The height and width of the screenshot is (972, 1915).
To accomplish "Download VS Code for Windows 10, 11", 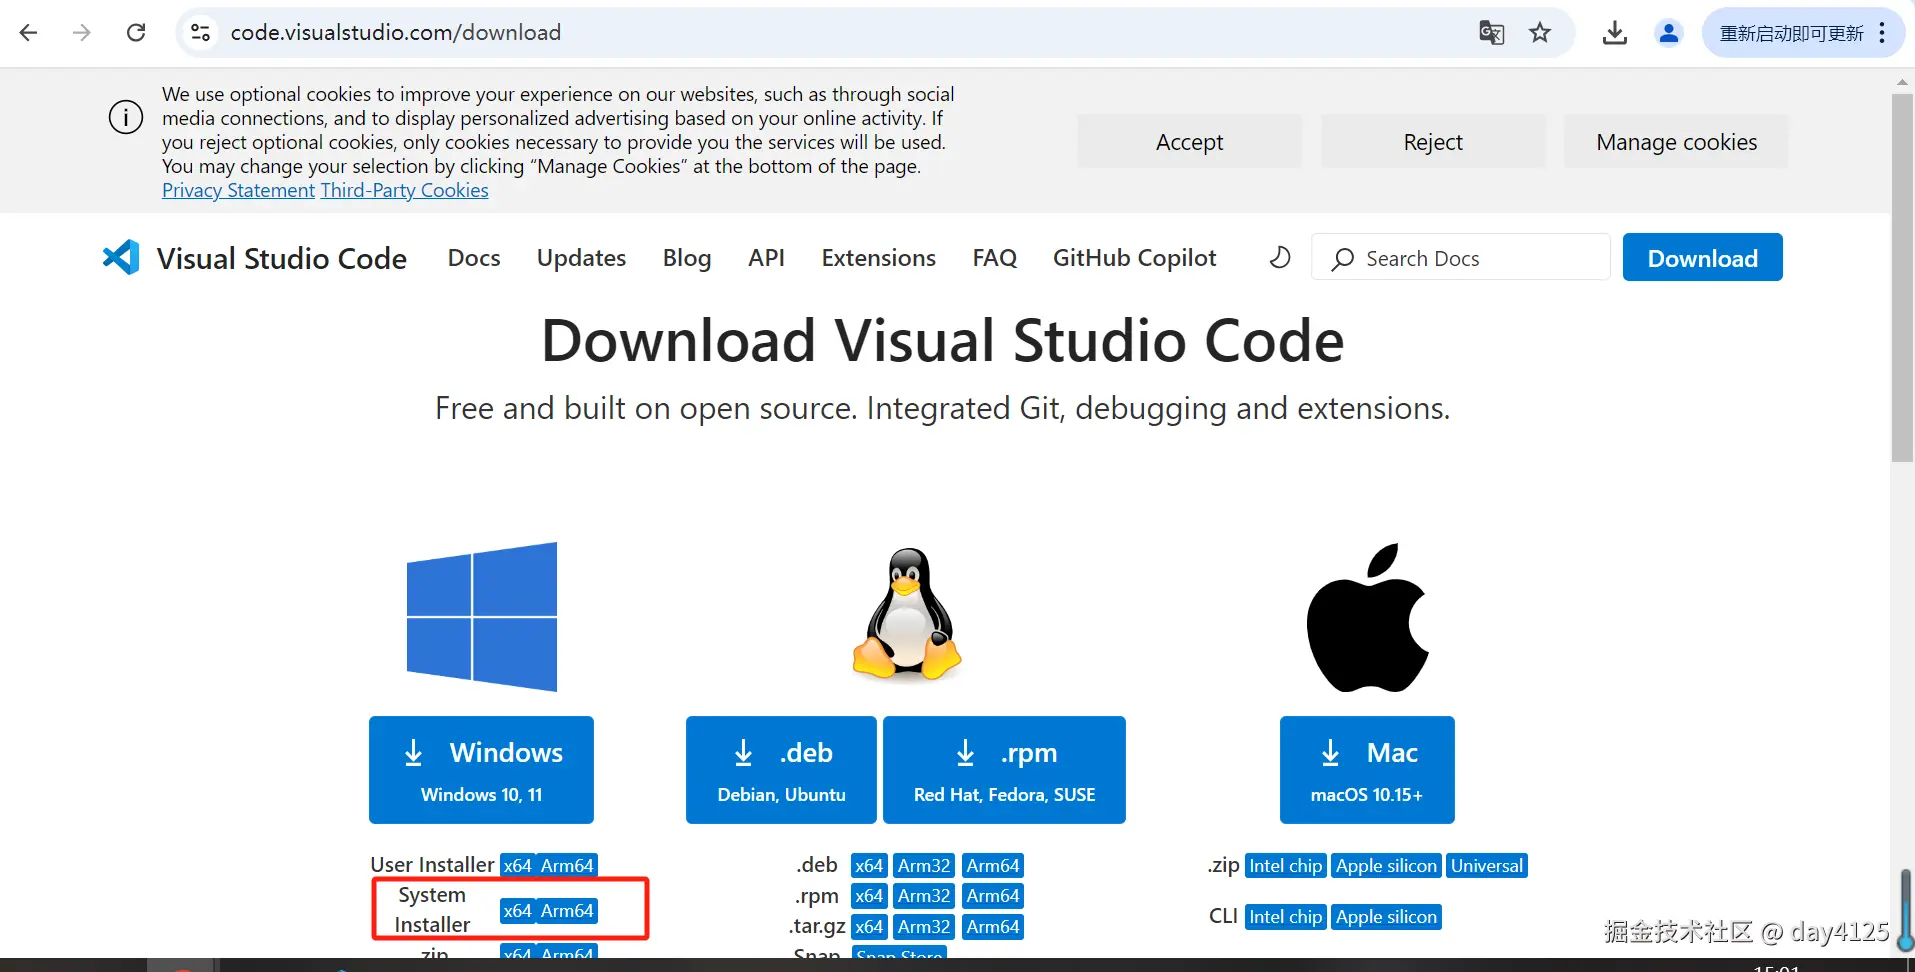I will (481, 770).
